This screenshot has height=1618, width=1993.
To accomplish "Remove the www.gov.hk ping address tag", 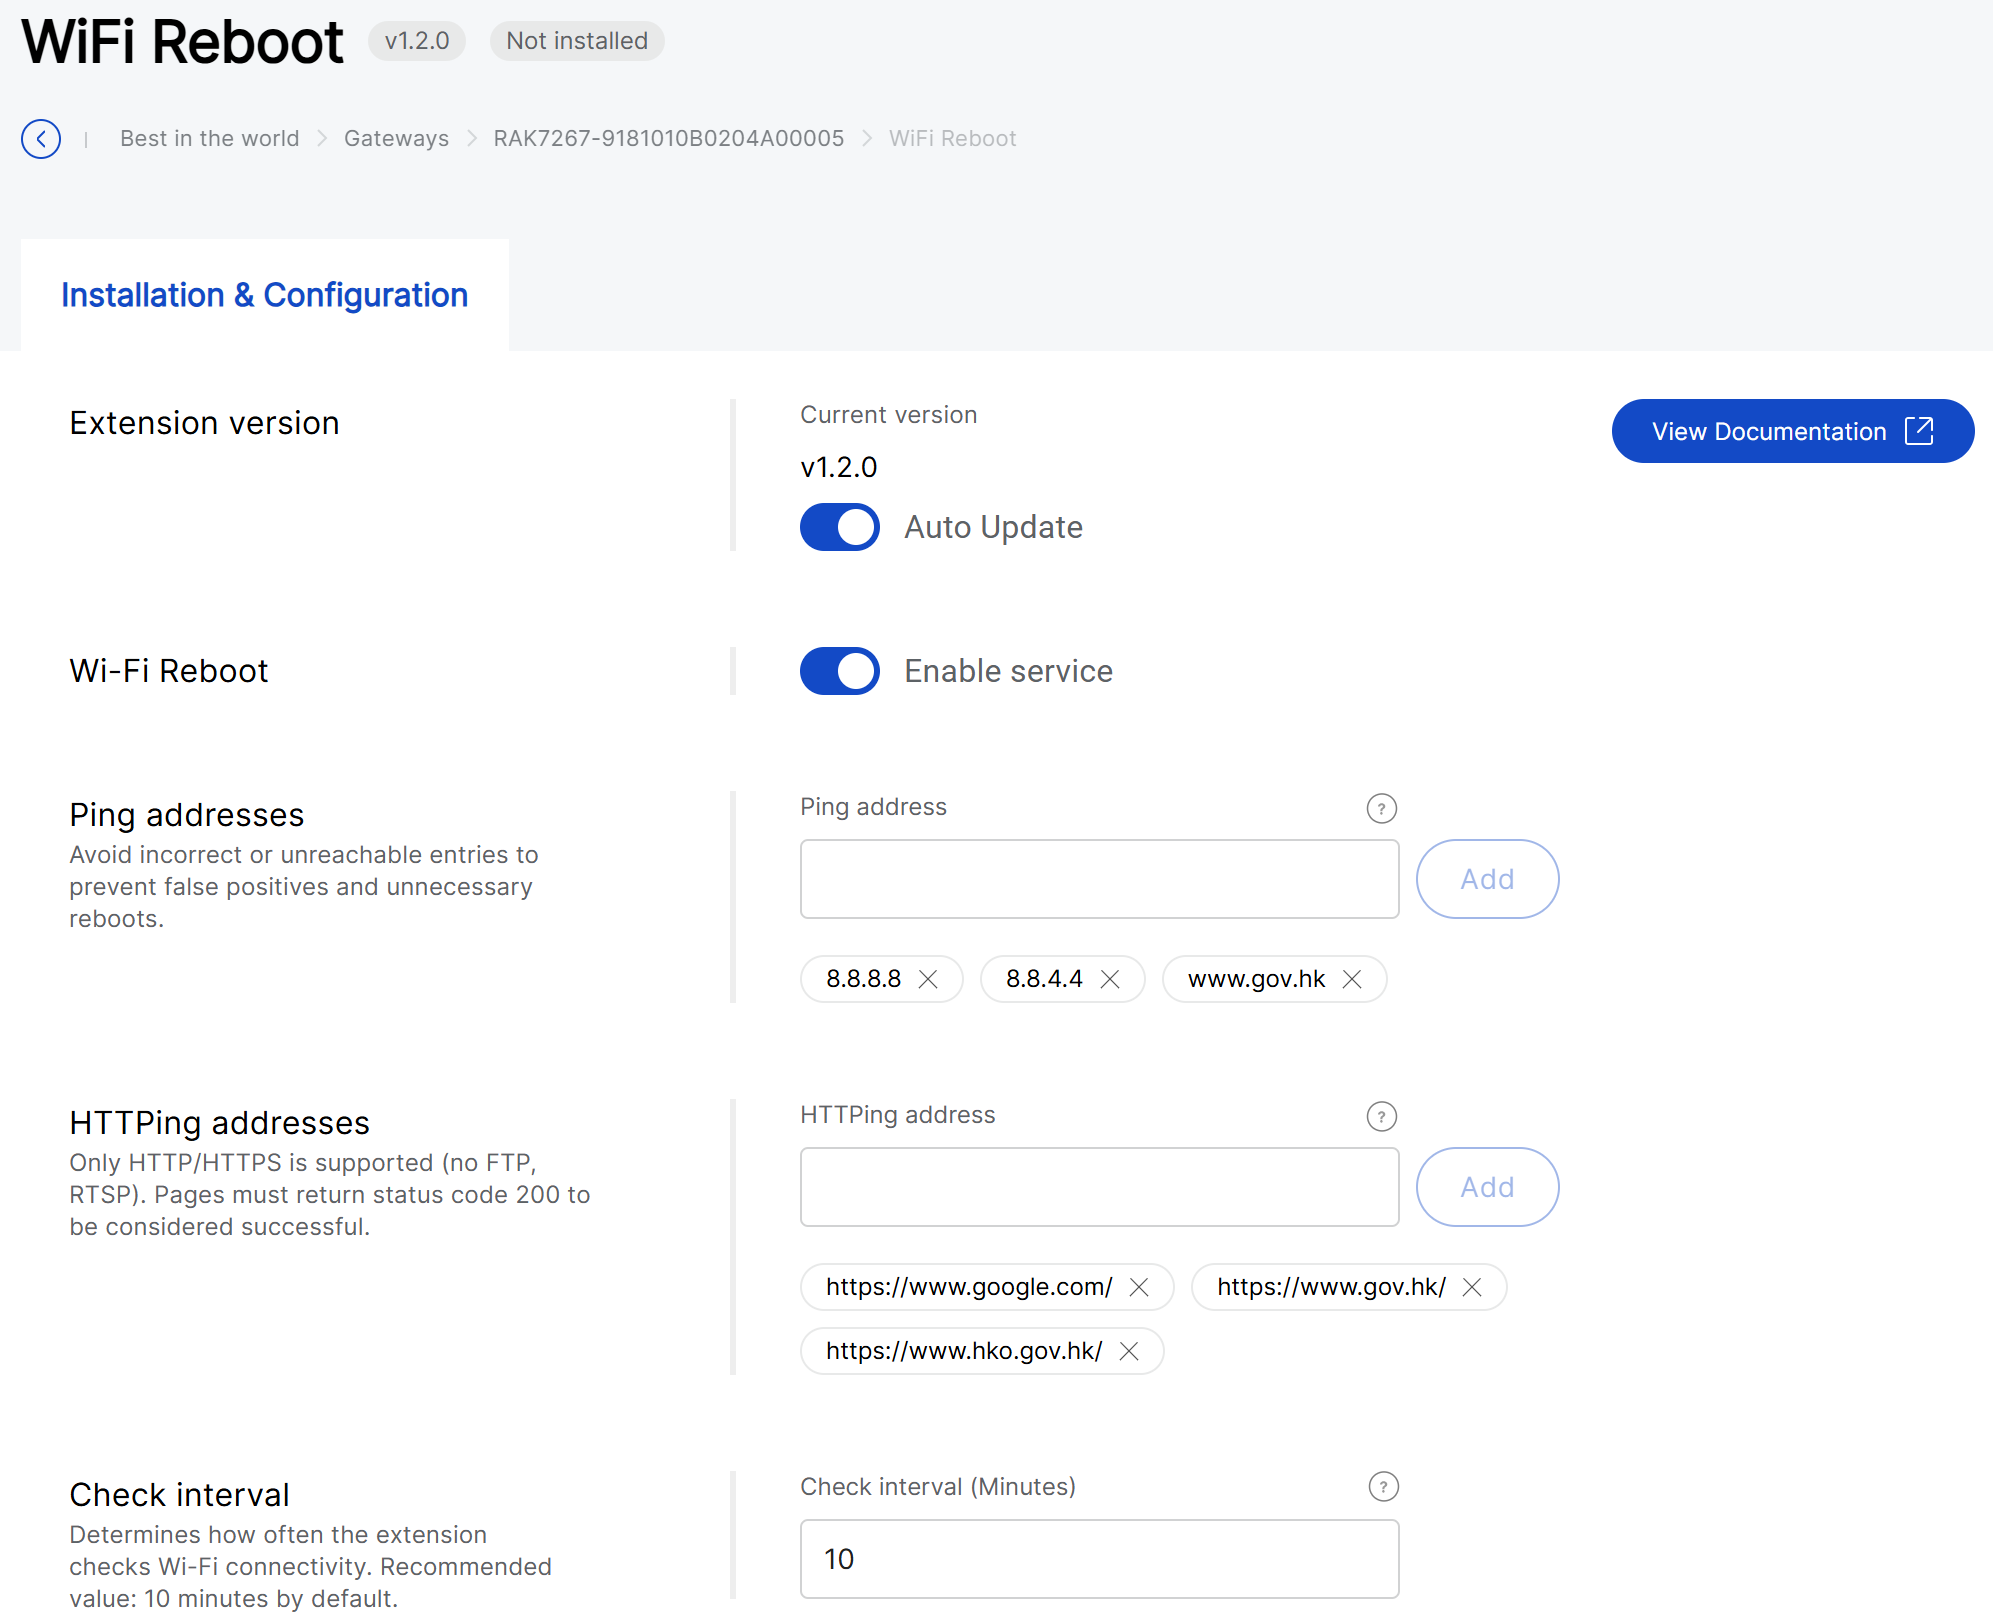I will 1352,979.
